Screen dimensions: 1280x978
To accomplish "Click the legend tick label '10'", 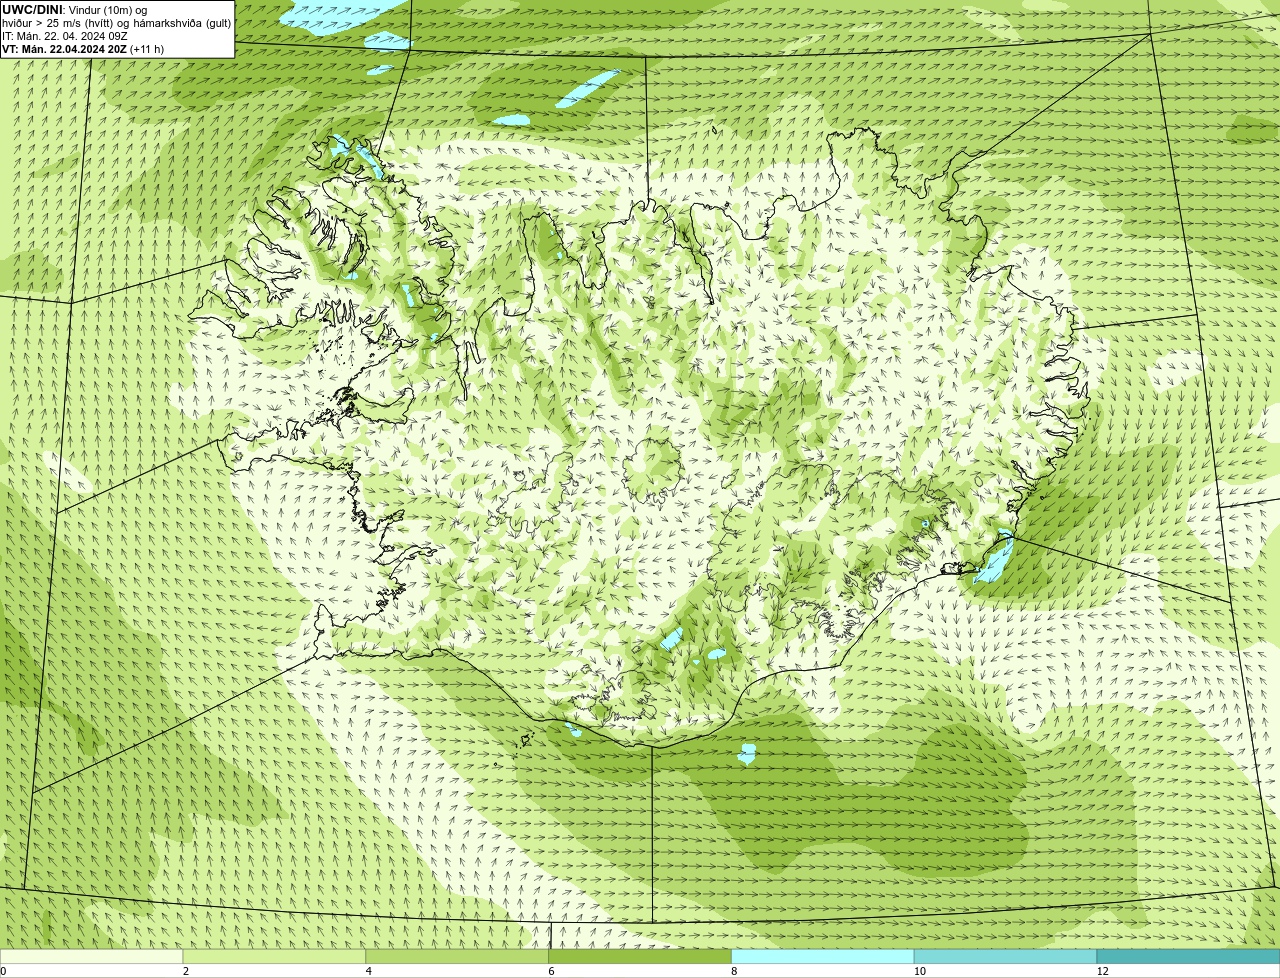I will 919,971.
